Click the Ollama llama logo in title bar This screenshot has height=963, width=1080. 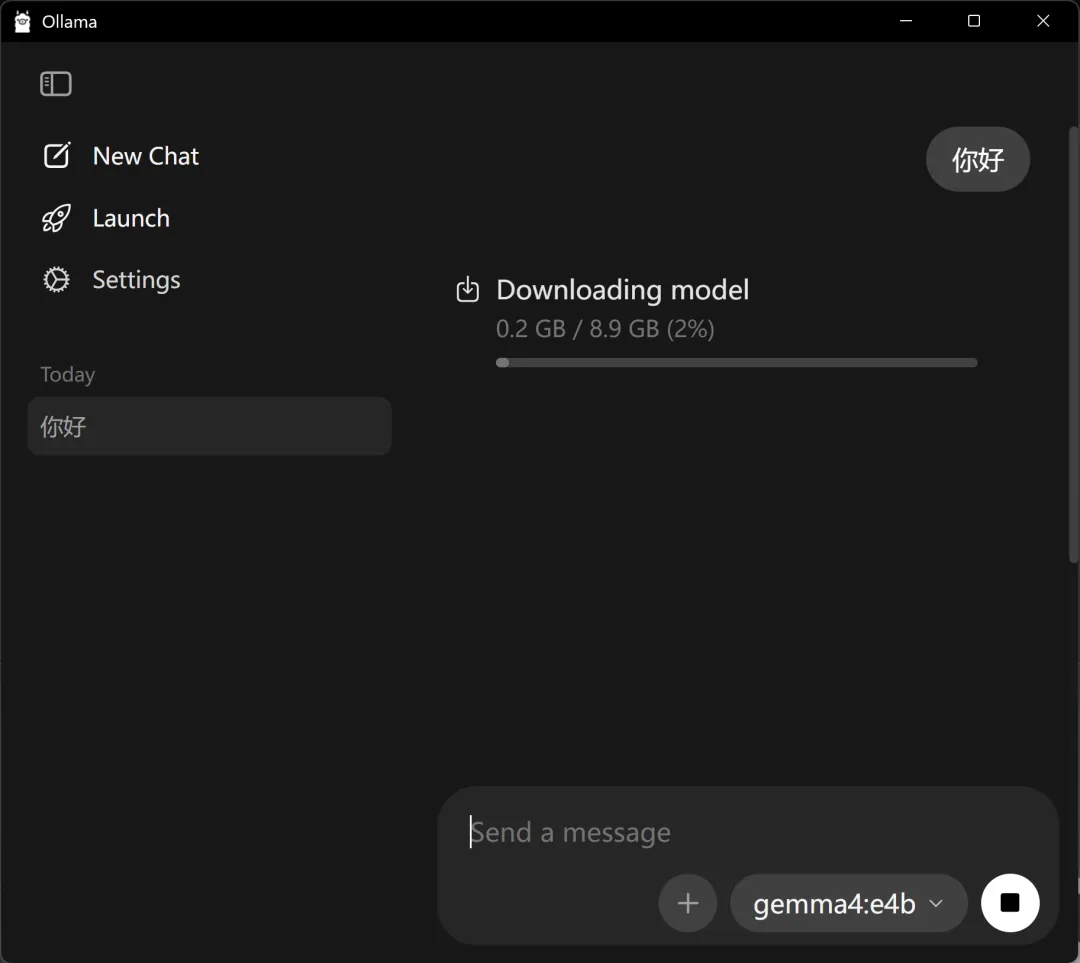22,21
